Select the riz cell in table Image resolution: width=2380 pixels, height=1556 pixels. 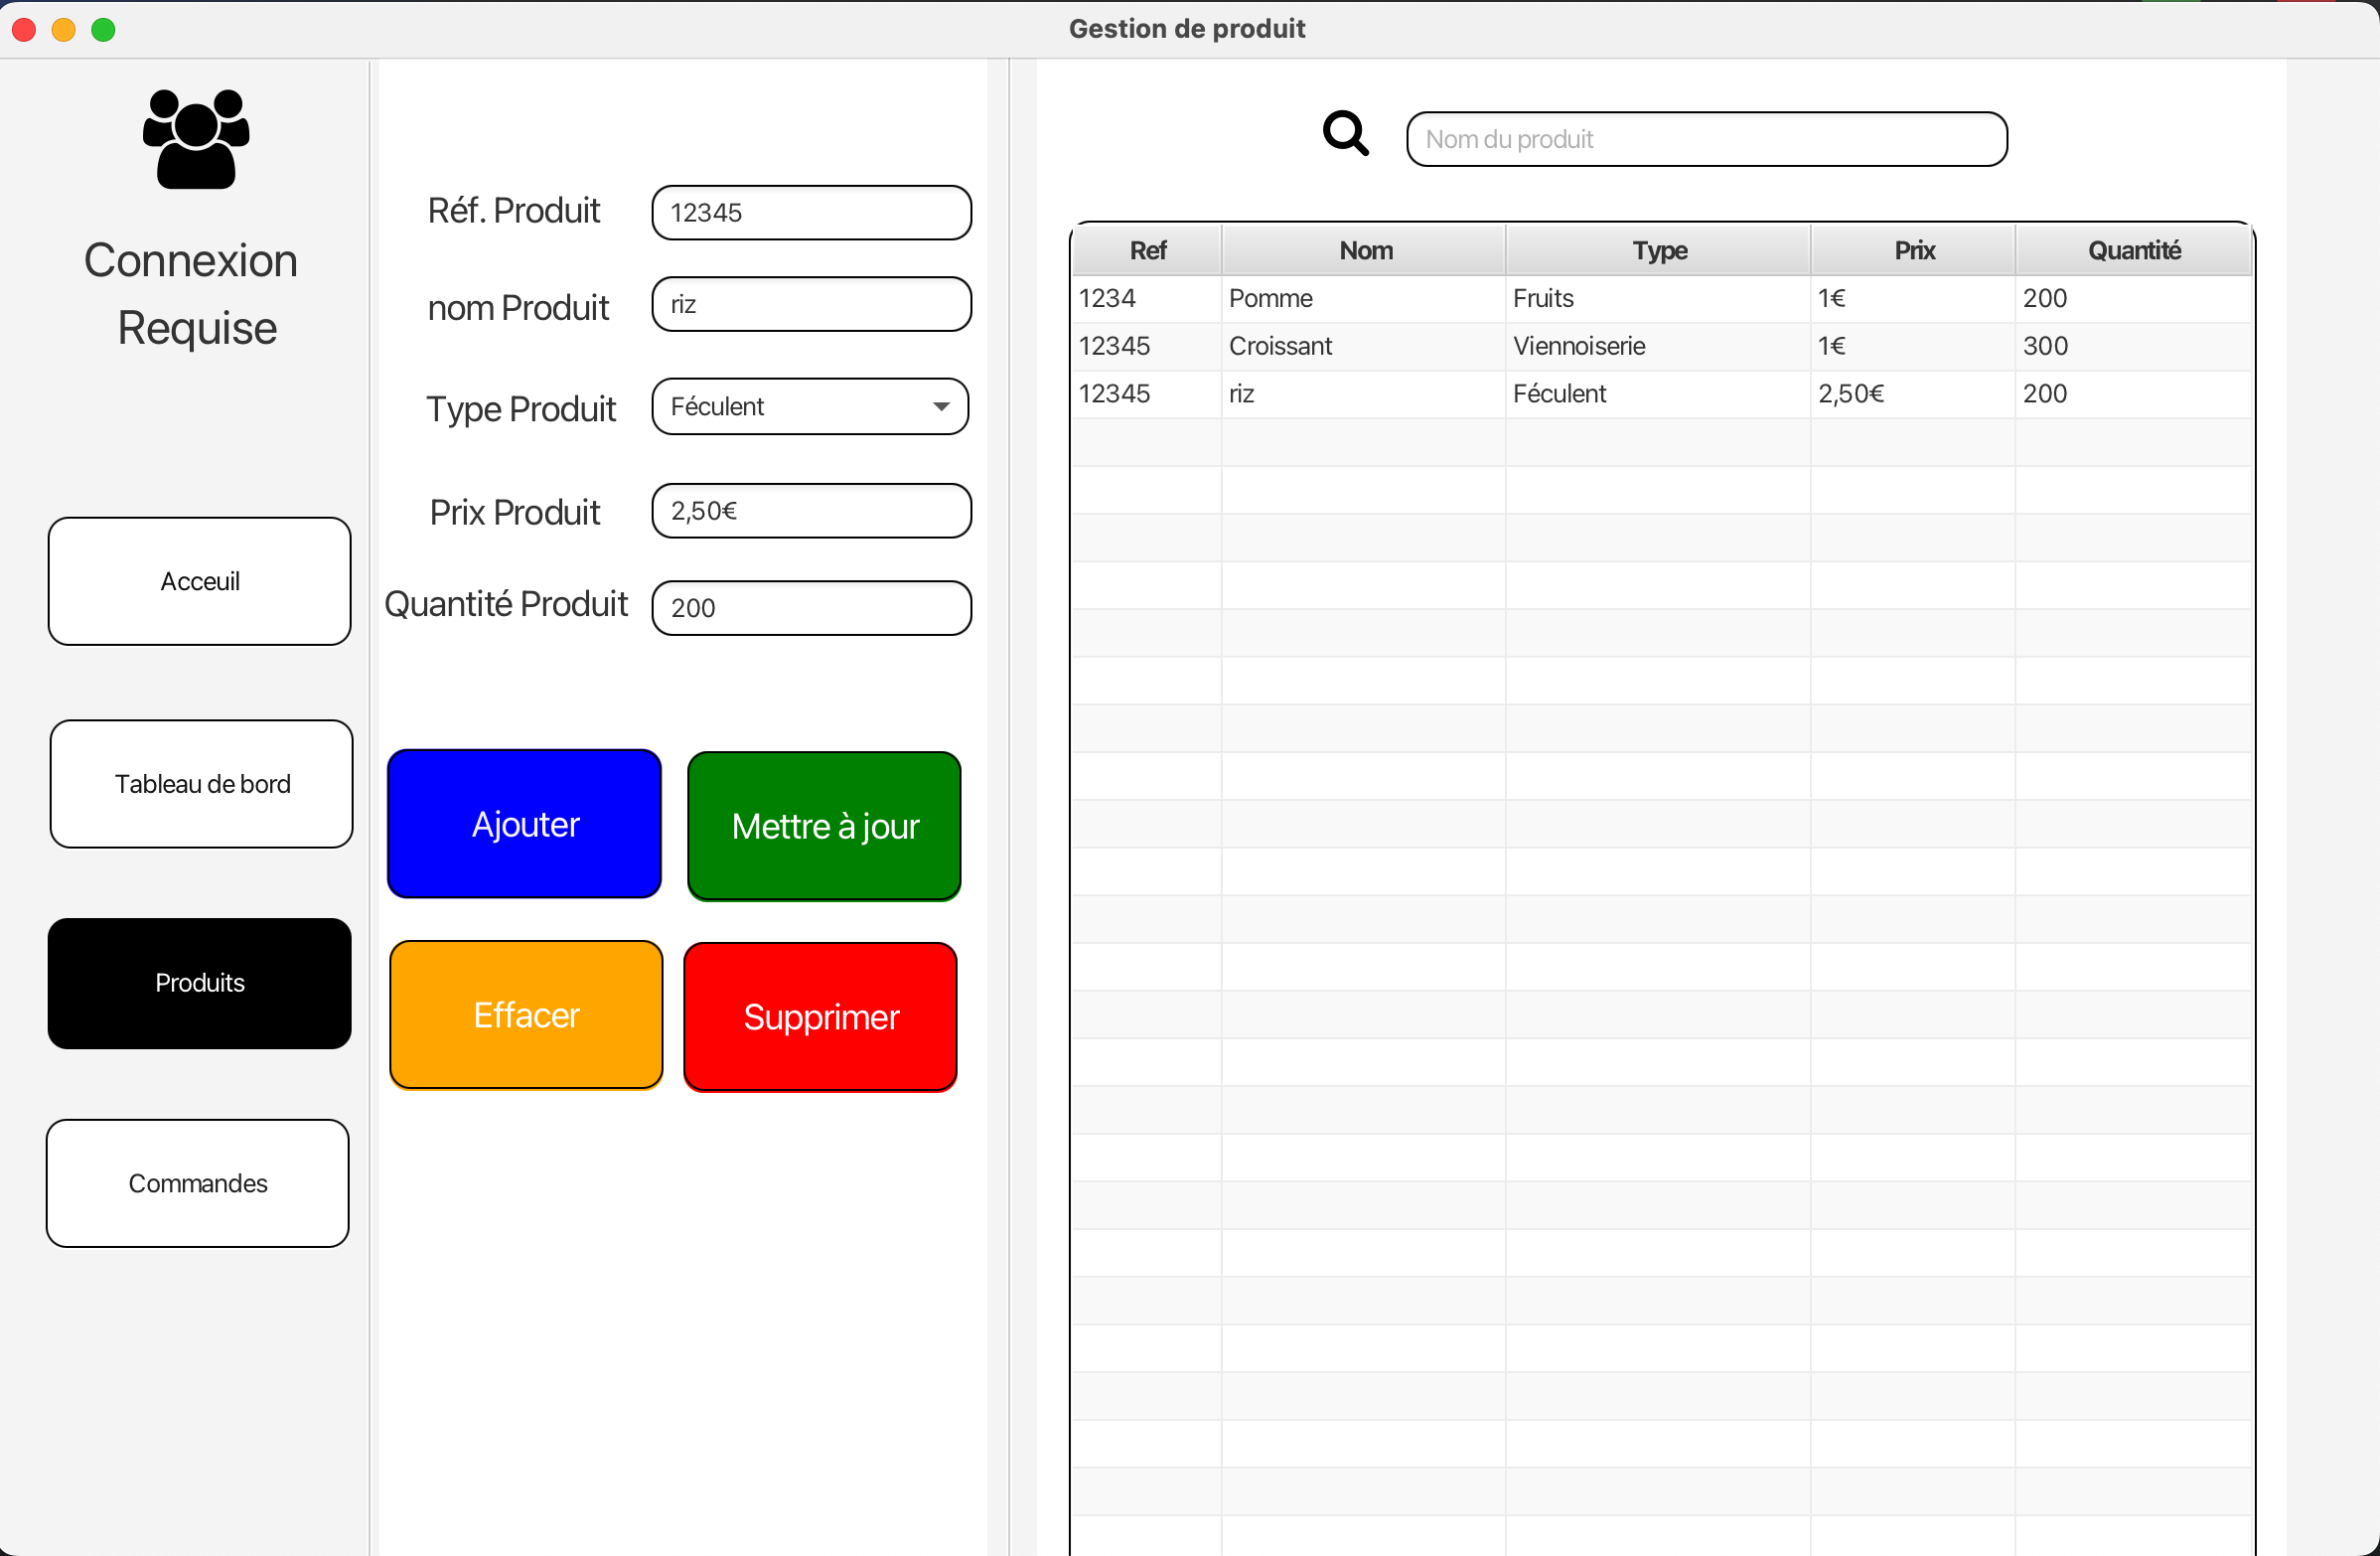click(1364, 394)
